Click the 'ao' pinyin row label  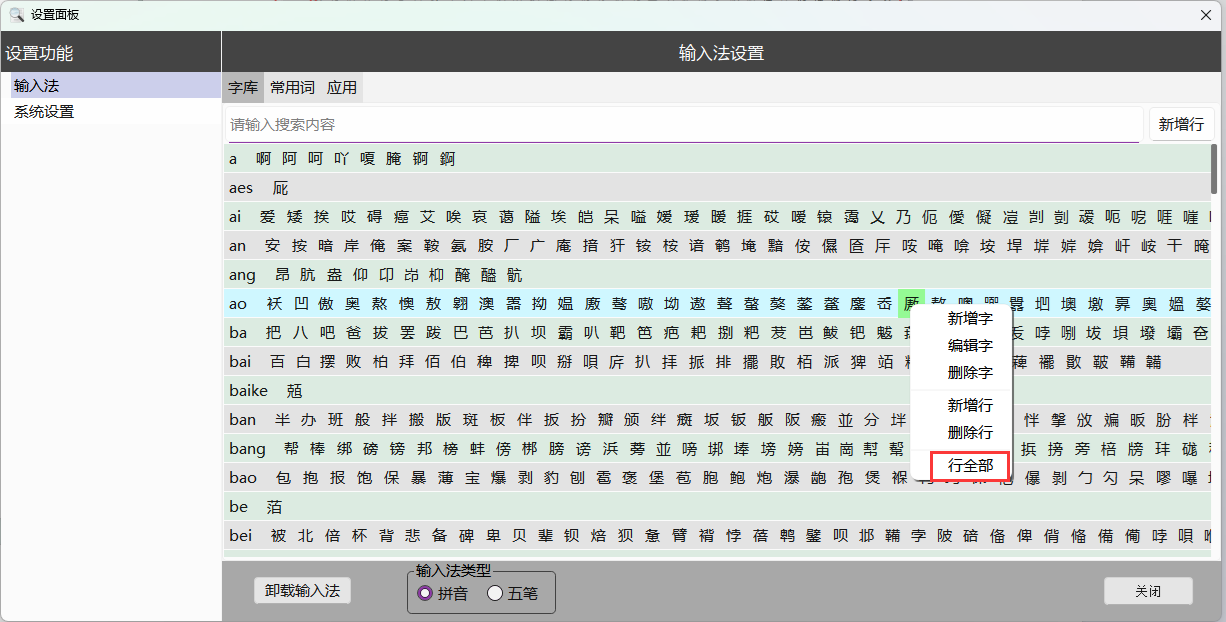(238, 304)
